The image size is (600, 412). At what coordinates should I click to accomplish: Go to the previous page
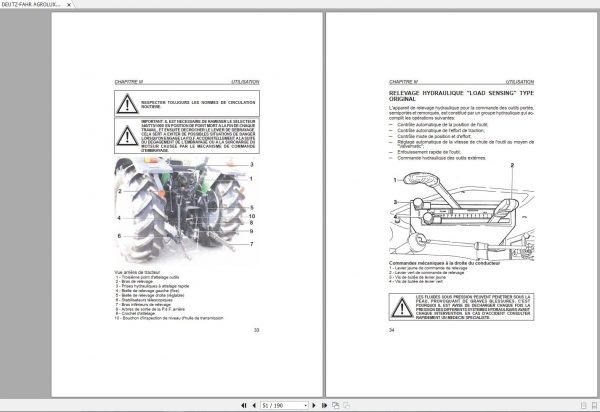click(x=254, y=405)
